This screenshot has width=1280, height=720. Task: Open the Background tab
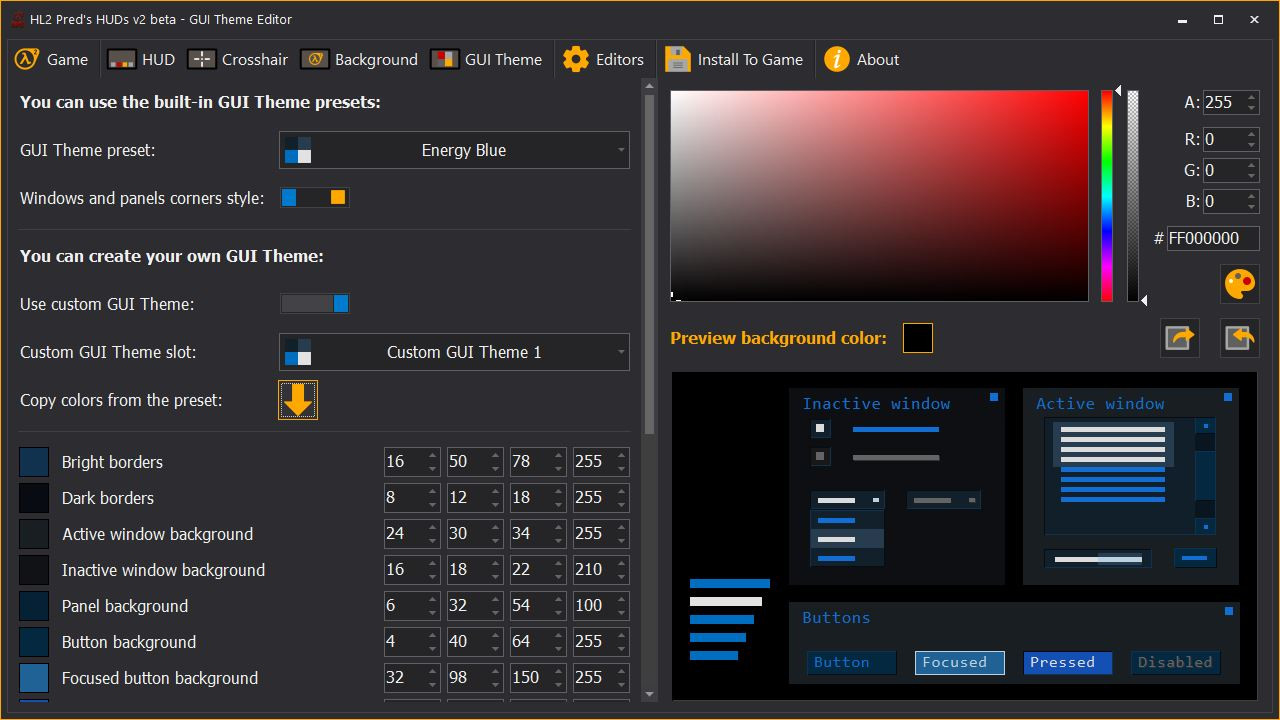coord(359,60)
